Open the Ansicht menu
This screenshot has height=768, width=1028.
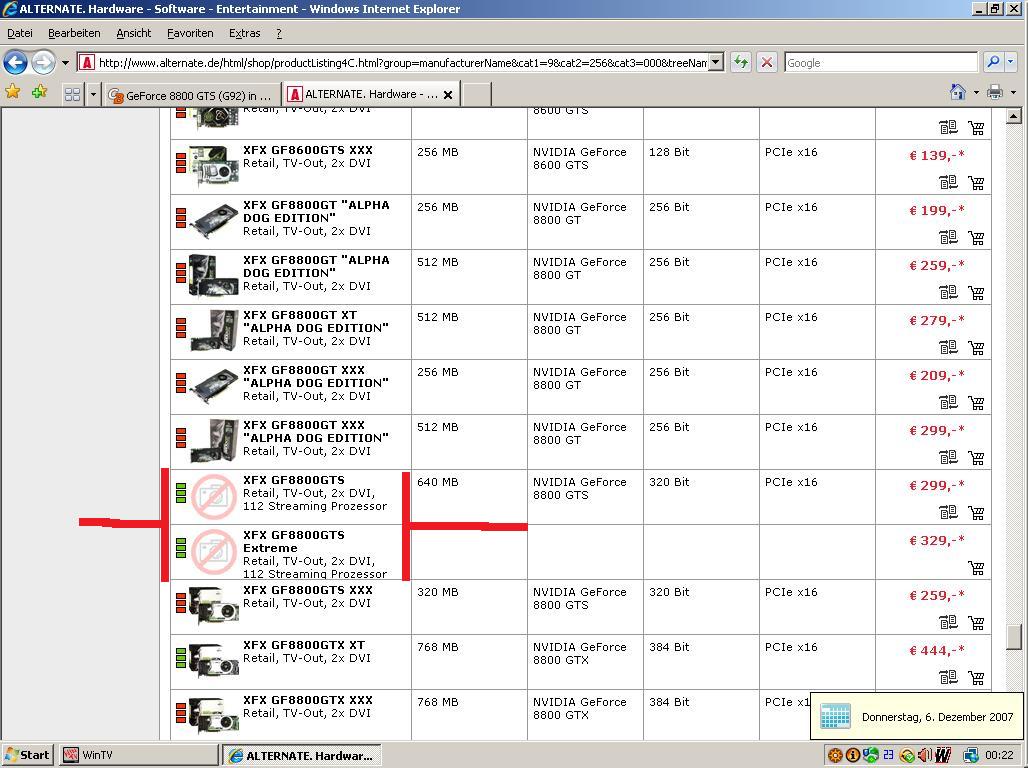coord(134,33)
